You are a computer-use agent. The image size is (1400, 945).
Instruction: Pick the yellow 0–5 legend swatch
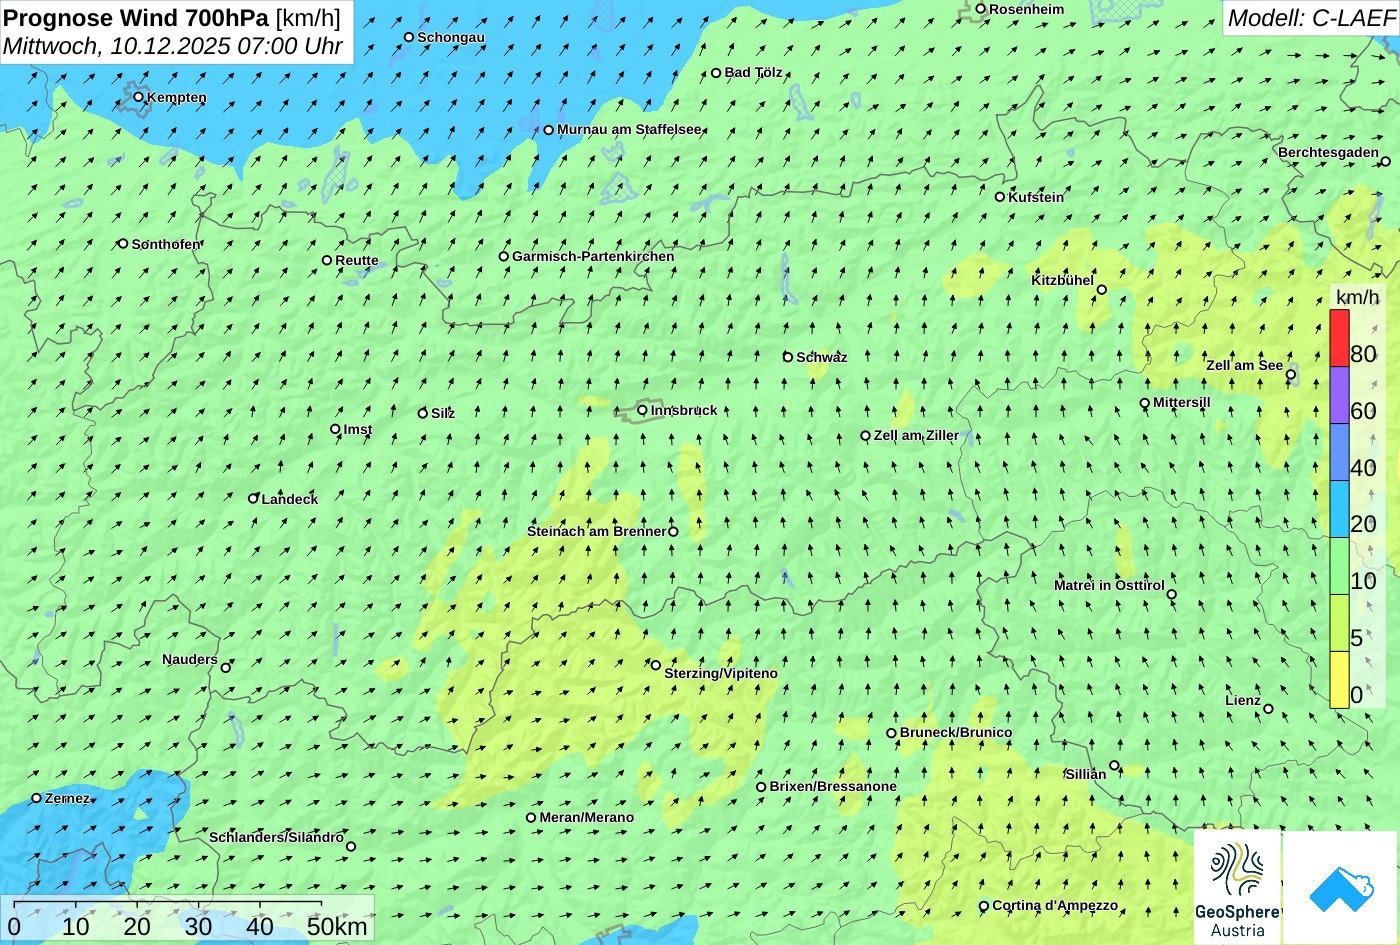(x=1339, y=680)
